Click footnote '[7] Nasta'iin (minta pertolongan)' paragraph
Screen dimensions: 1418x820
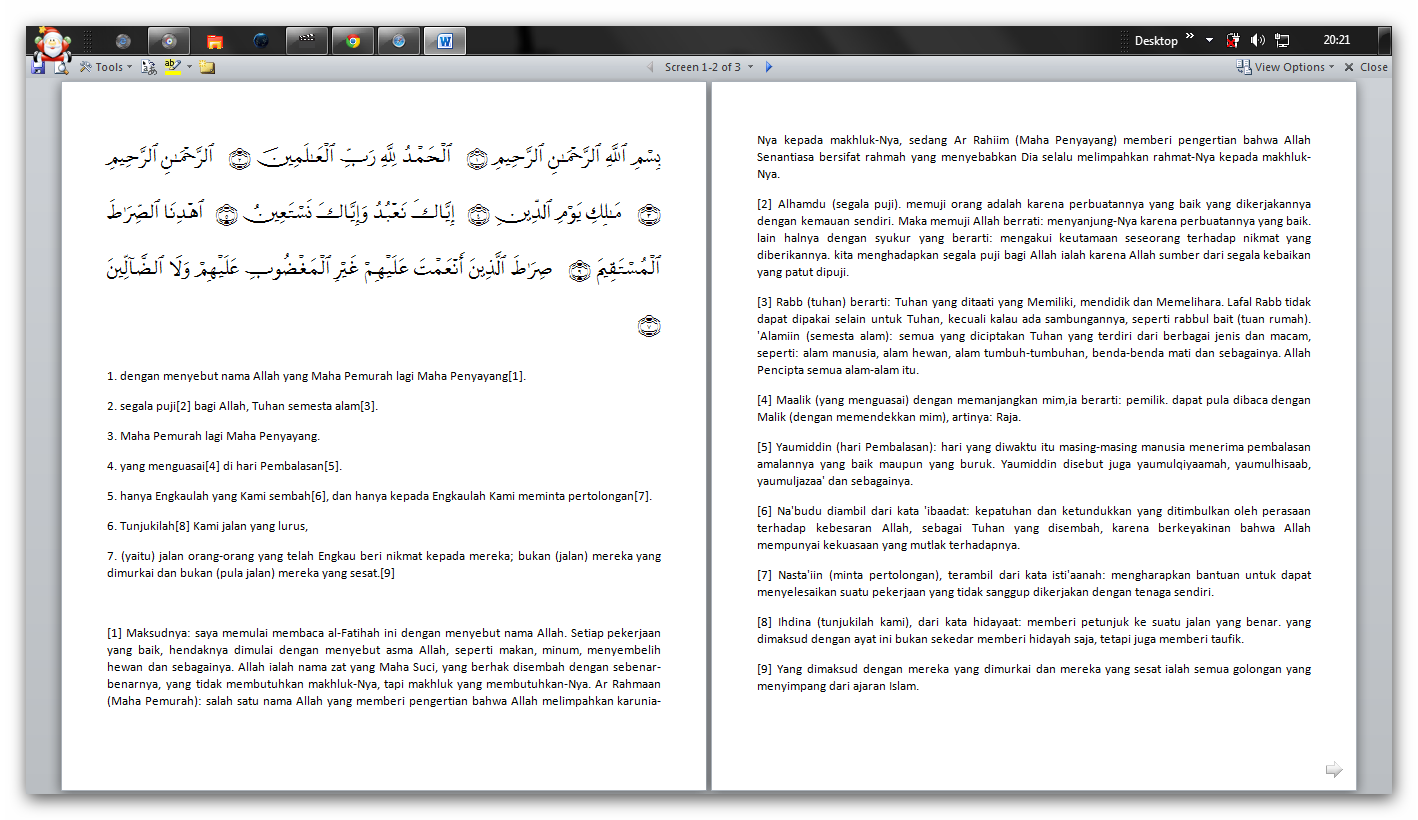(1034, 583)
